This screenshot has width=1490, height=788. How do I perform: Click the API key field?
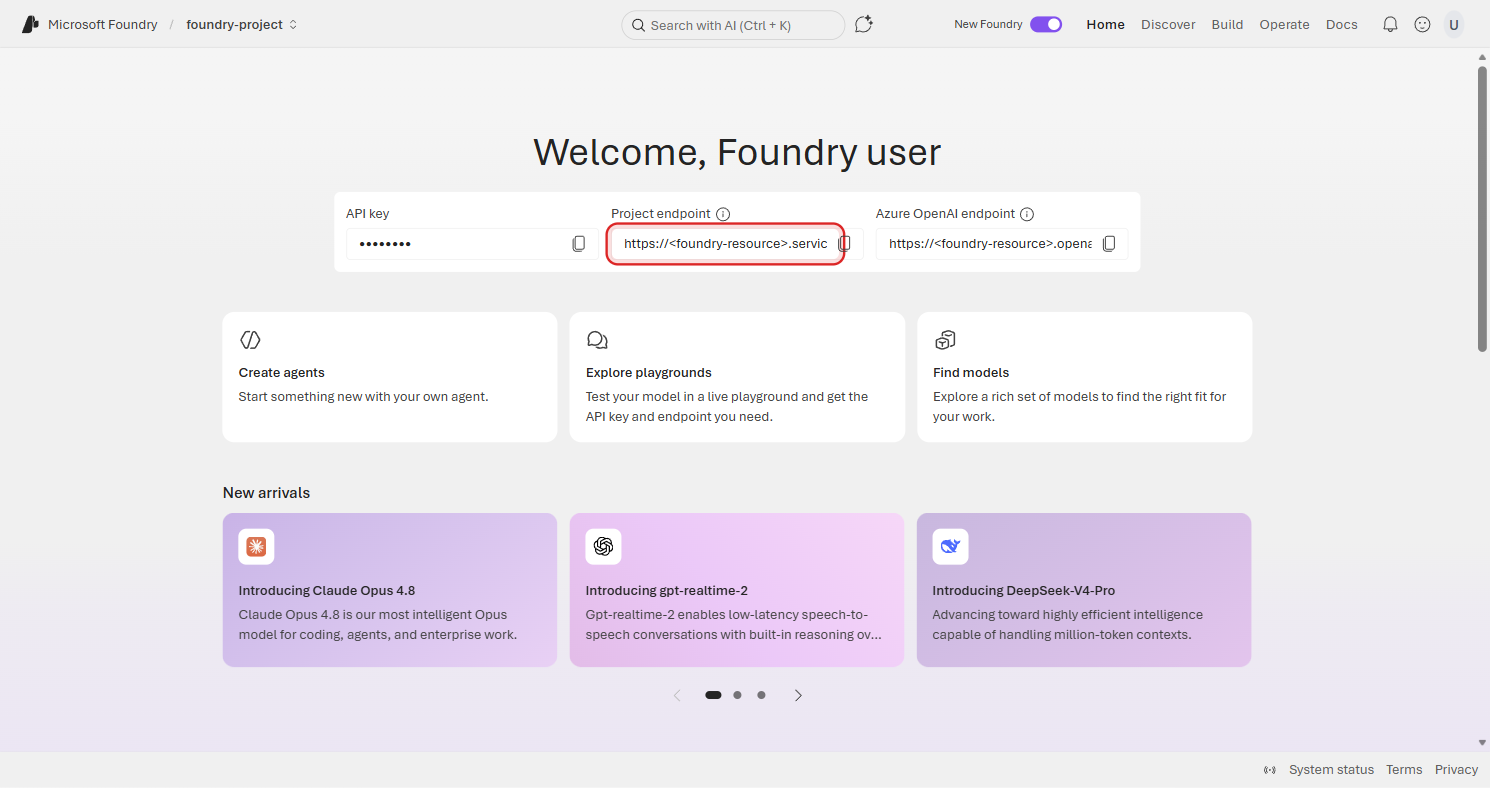click(472, 244)
